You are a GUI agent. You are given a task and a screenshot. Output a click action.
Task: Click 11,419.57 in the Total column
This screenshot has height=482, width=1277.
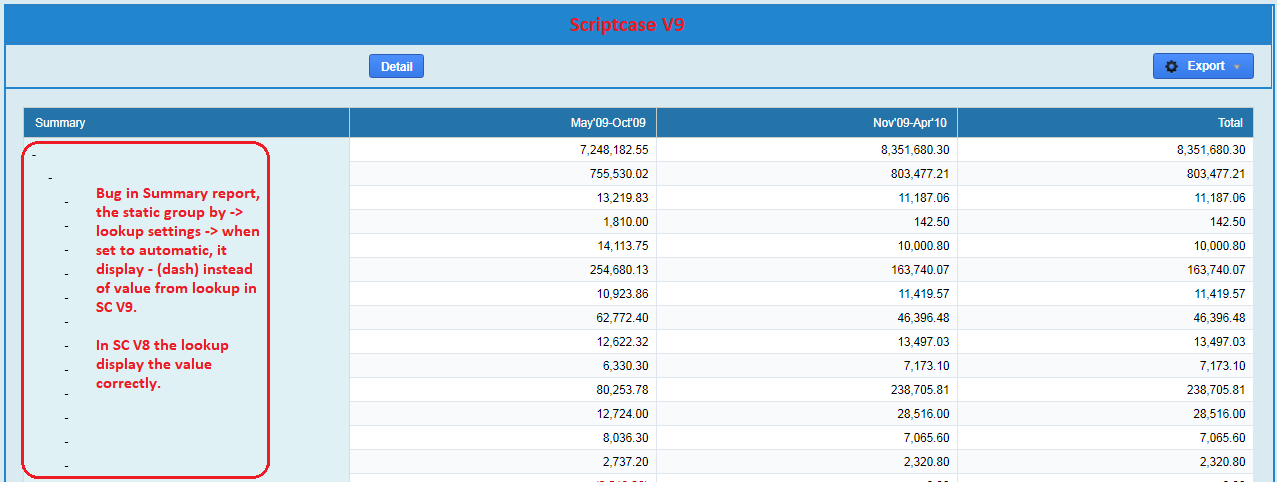pyautogui.click(x=1220, y=294)
